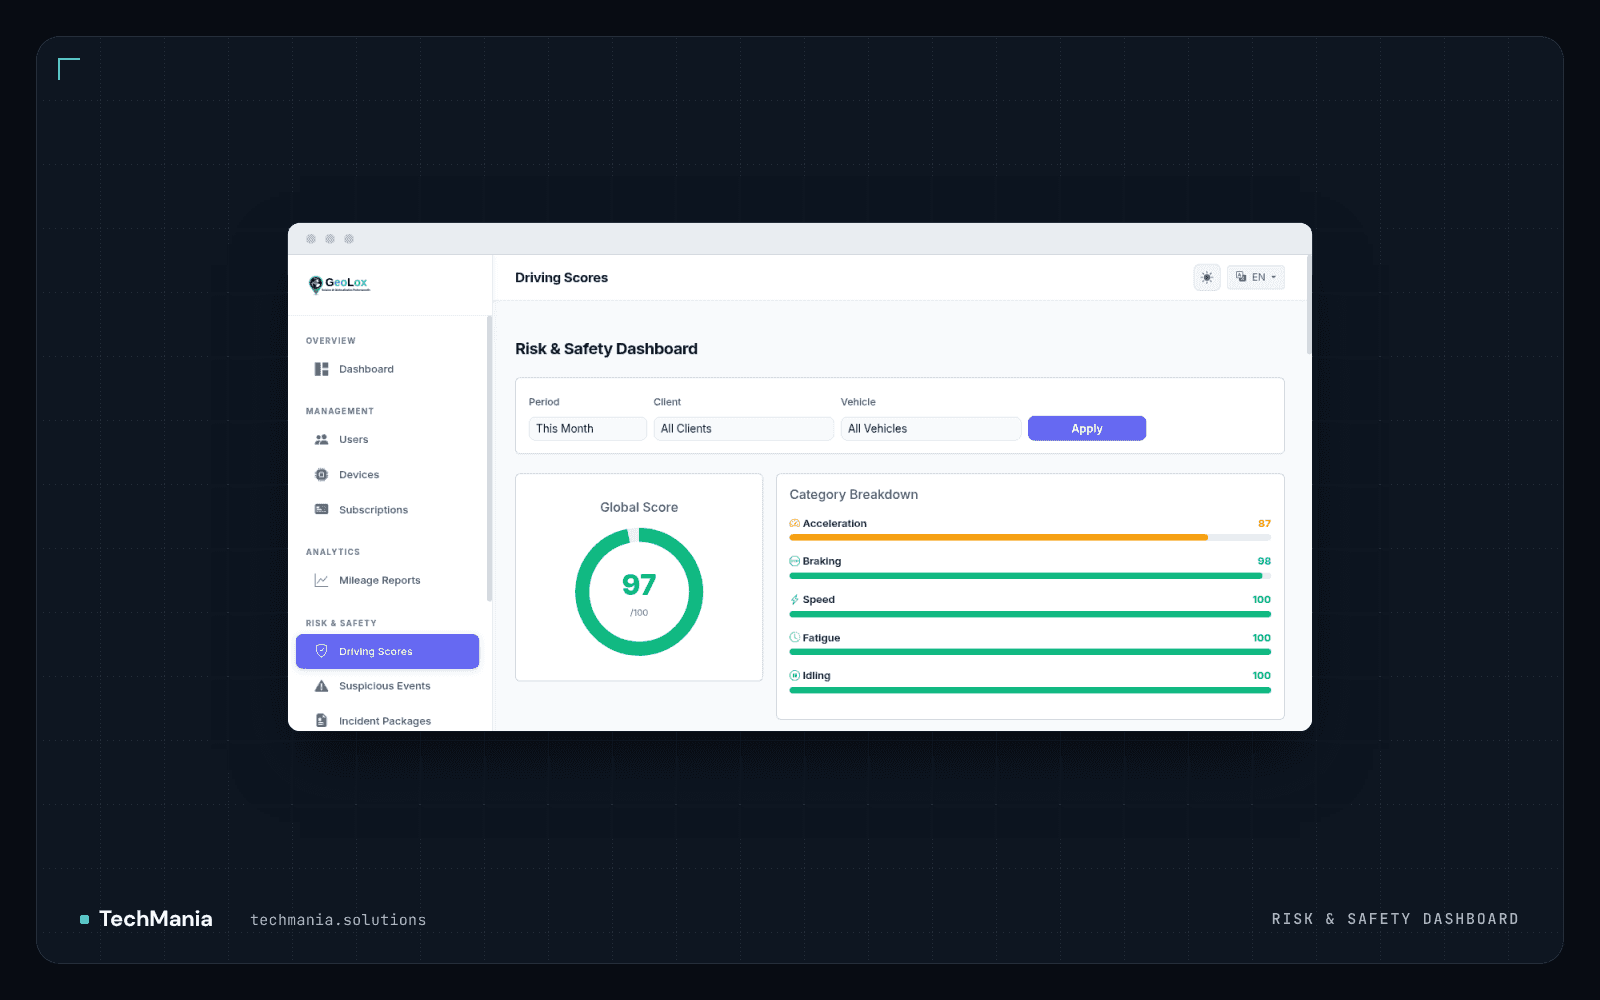Click the Idling pause icon
1600x1000 pixels.
pyautogui.click(x=794, y=676)
